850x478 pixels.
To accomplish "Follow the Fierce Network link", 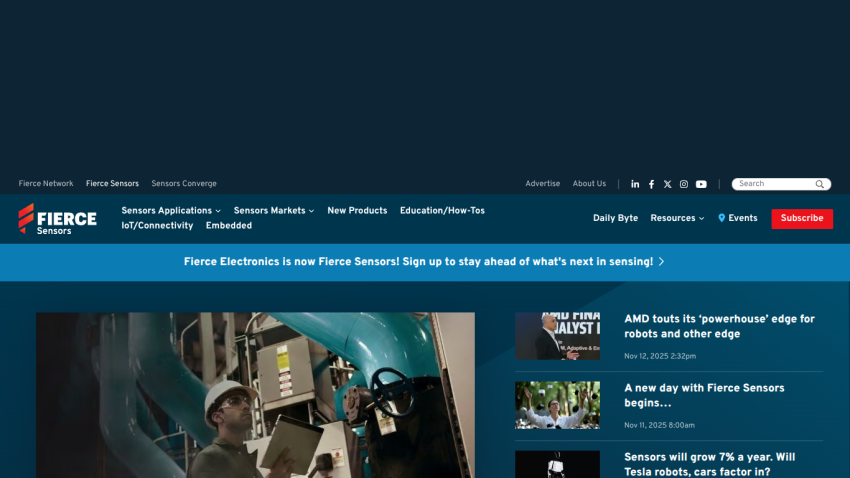I will pos(46,184).
